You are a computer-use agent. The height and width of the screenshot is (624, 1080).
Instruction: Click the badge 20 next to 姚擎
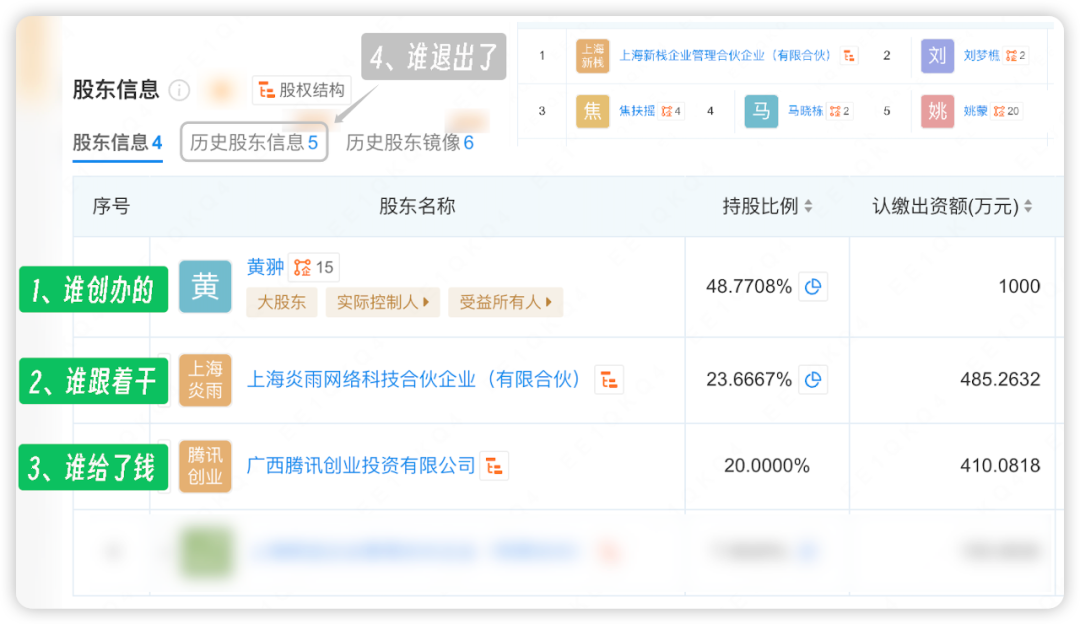(1006, 111)
